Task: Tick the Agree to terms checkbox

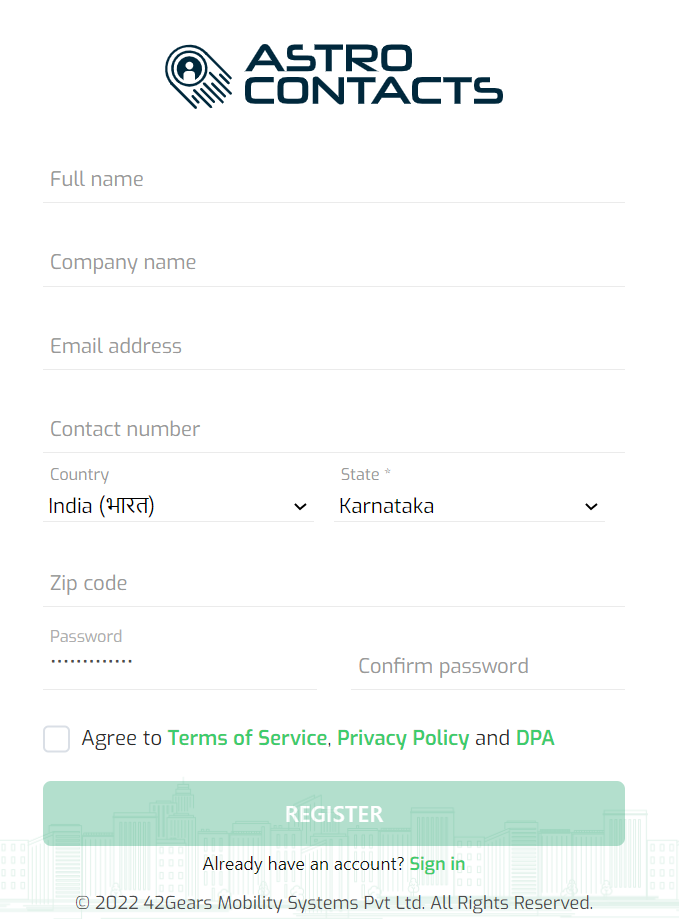Action: 56,738
